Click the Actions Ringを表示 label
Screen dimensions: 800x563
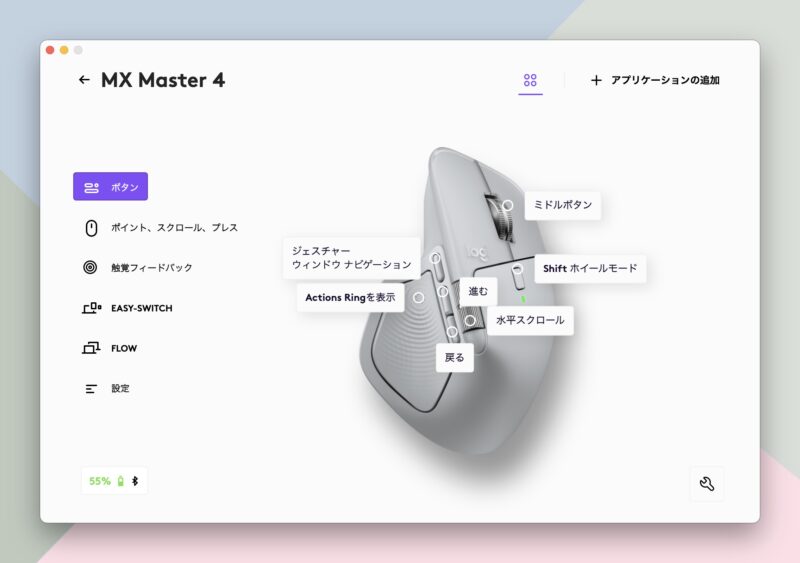pyautogui.click(x=350, y=297)
